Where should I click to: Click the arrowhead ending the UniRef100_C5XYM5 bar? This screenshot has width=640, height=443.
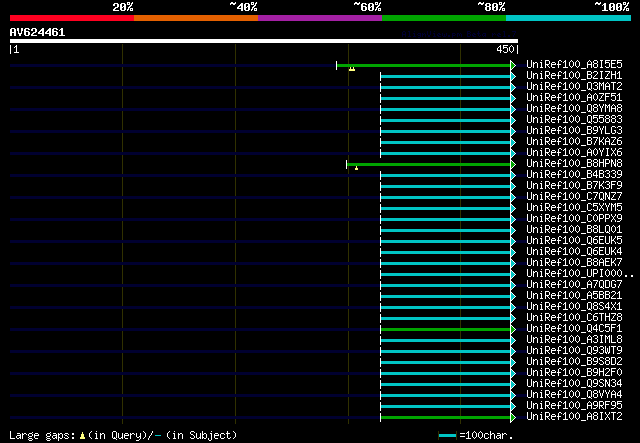[x=513, y=208]
